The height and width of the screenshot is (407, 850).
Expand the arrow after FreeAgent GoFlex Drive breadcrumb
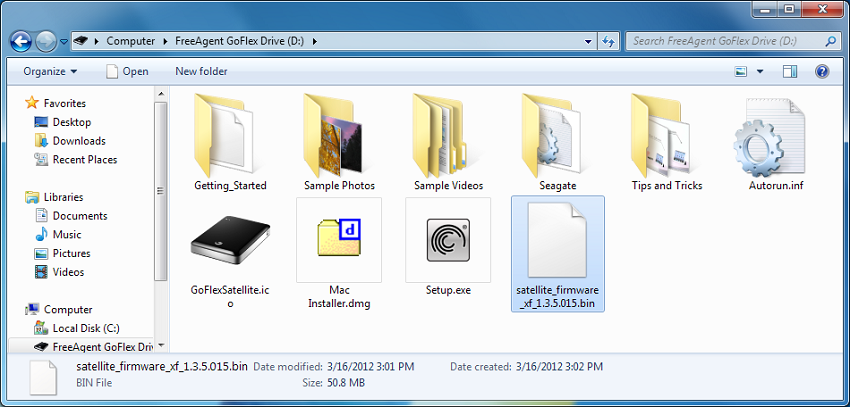pyautogui.click(x=315, y=41)
